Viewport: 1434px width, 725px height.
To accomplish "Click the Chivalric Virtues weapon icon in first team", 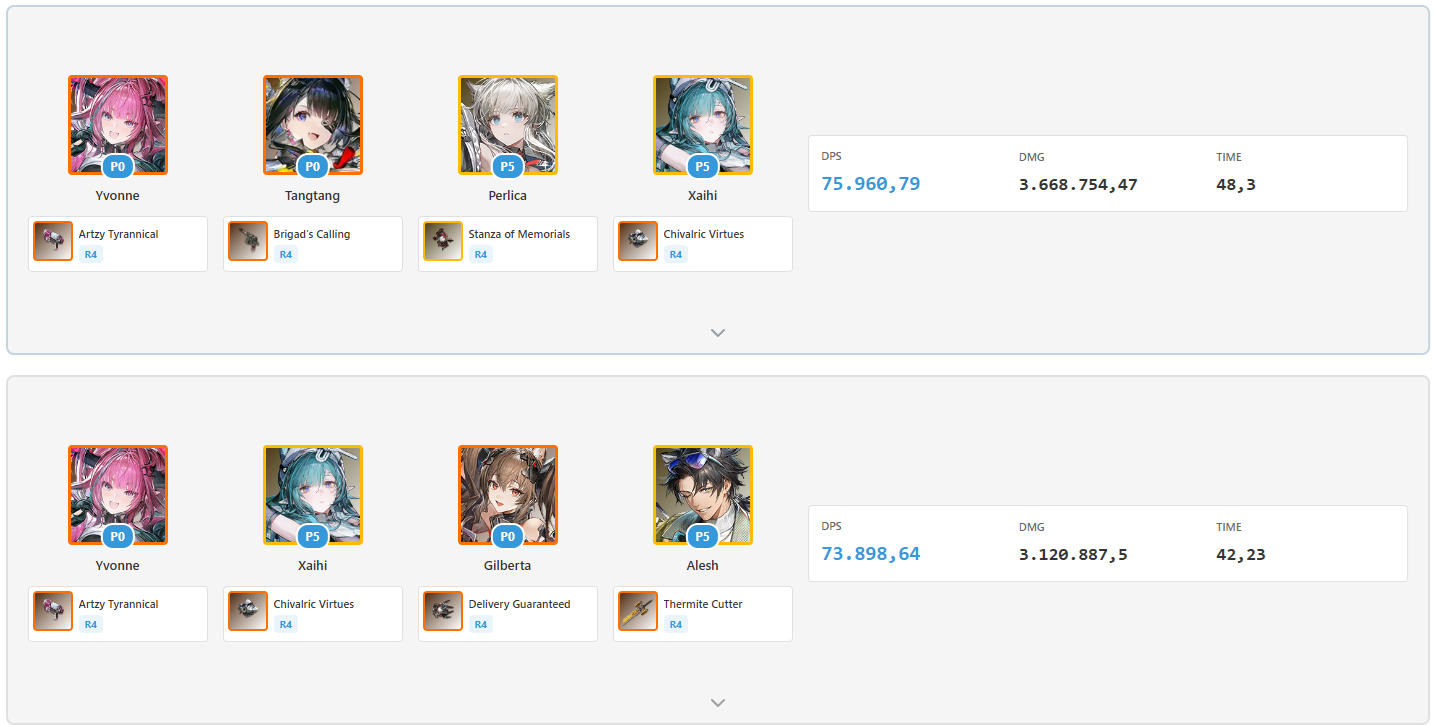I will click(638, 241).
